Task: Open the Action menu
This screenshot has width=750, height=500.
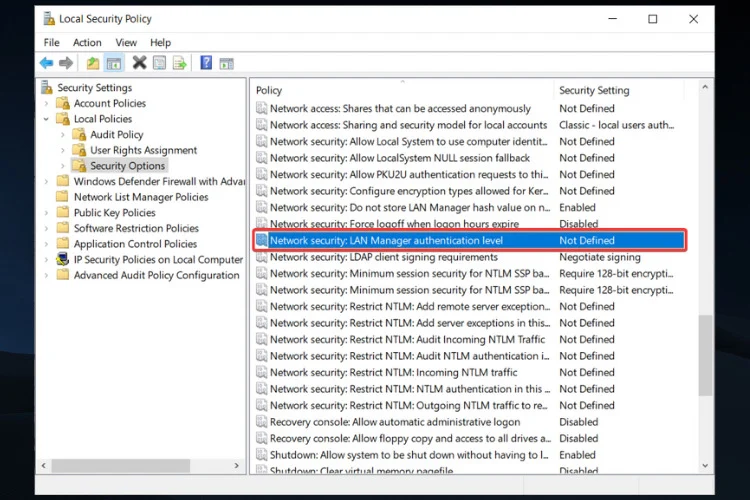Action: tap(87, 43)
